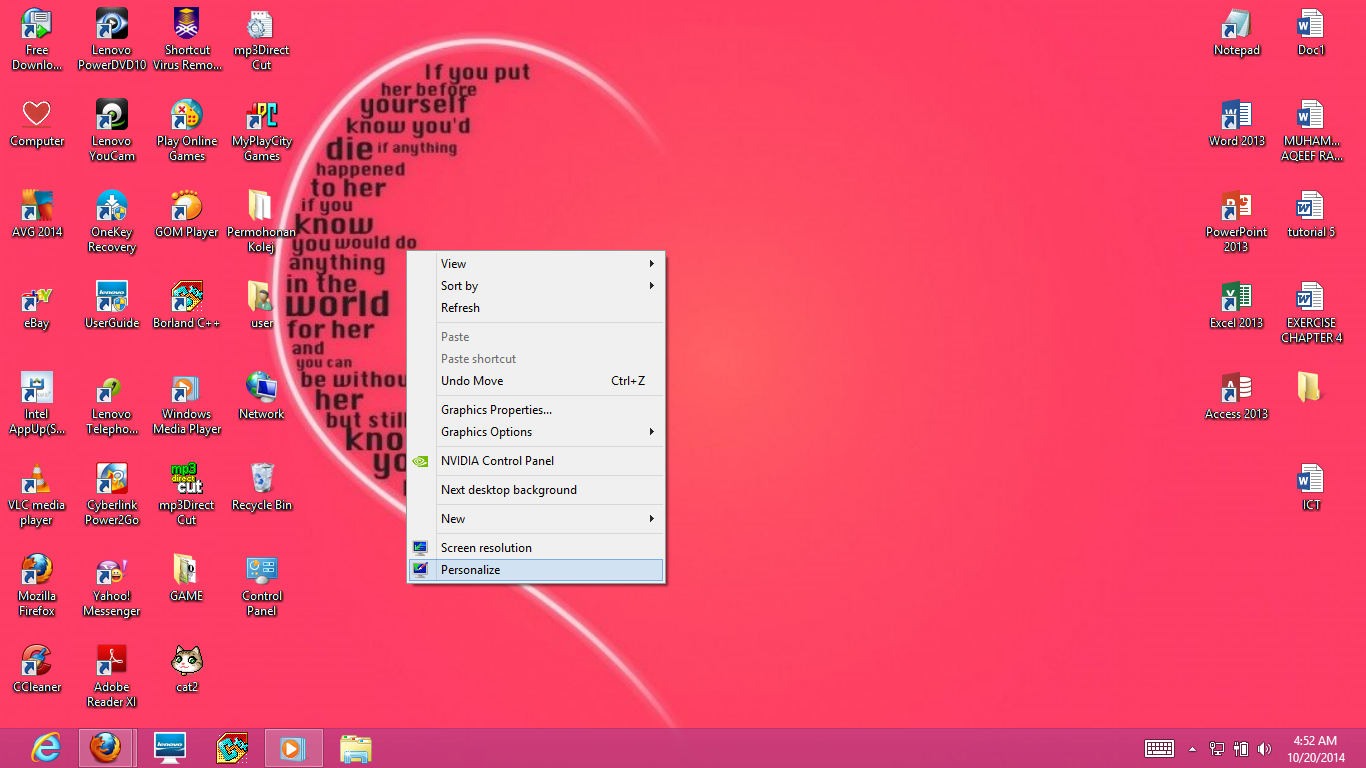Open File Explorer on the taskbar

click(x=355, y=748)
